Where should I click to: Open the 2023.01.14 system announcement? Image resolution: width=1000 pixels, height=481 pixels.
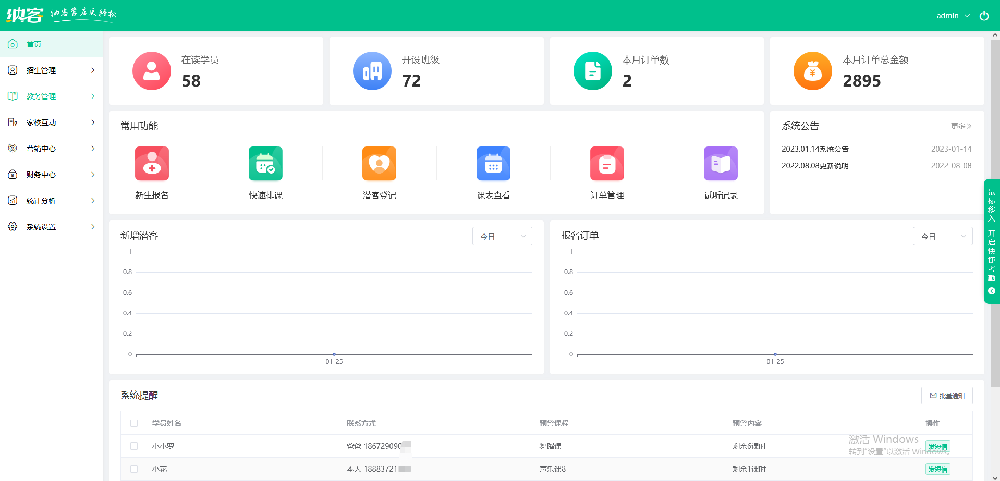pos(815,149)
